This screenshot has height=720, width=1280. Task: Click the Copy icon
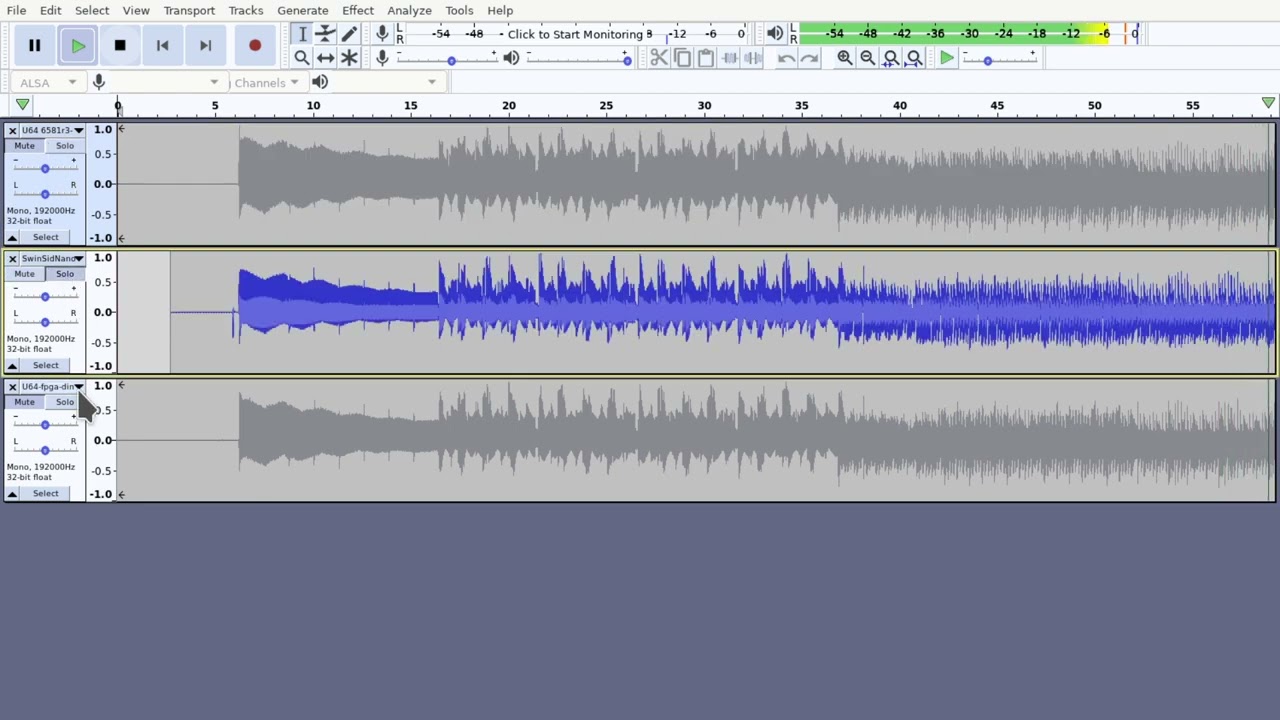click(x=682, y=58)
